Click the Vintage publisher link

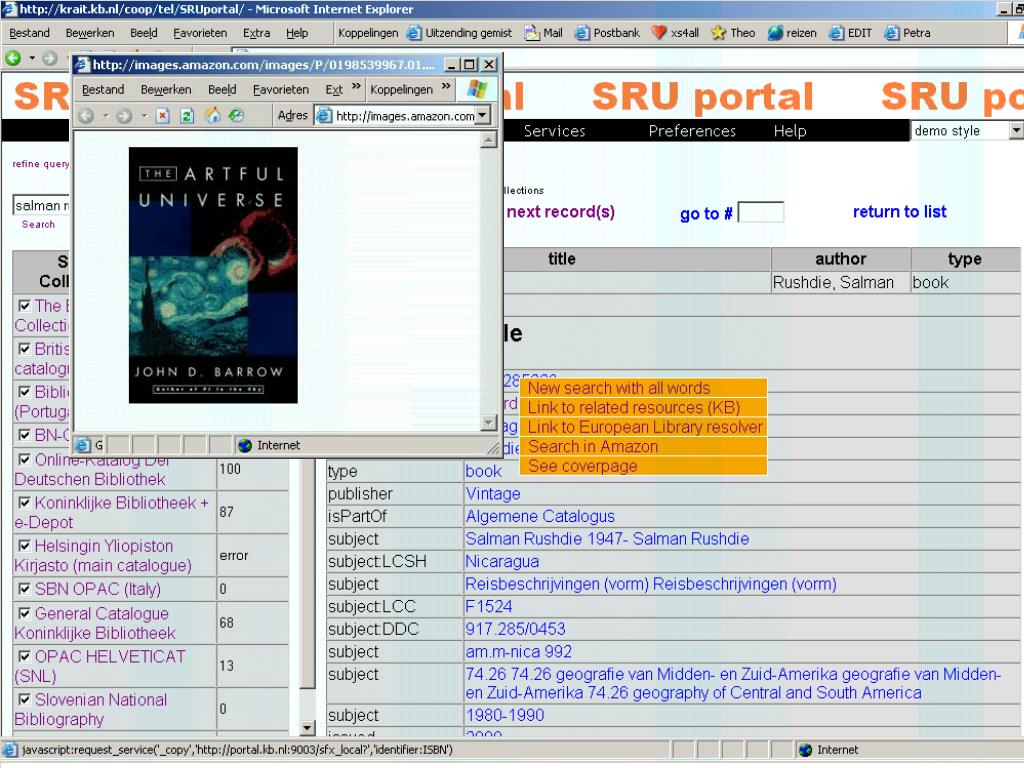(493, 494)
